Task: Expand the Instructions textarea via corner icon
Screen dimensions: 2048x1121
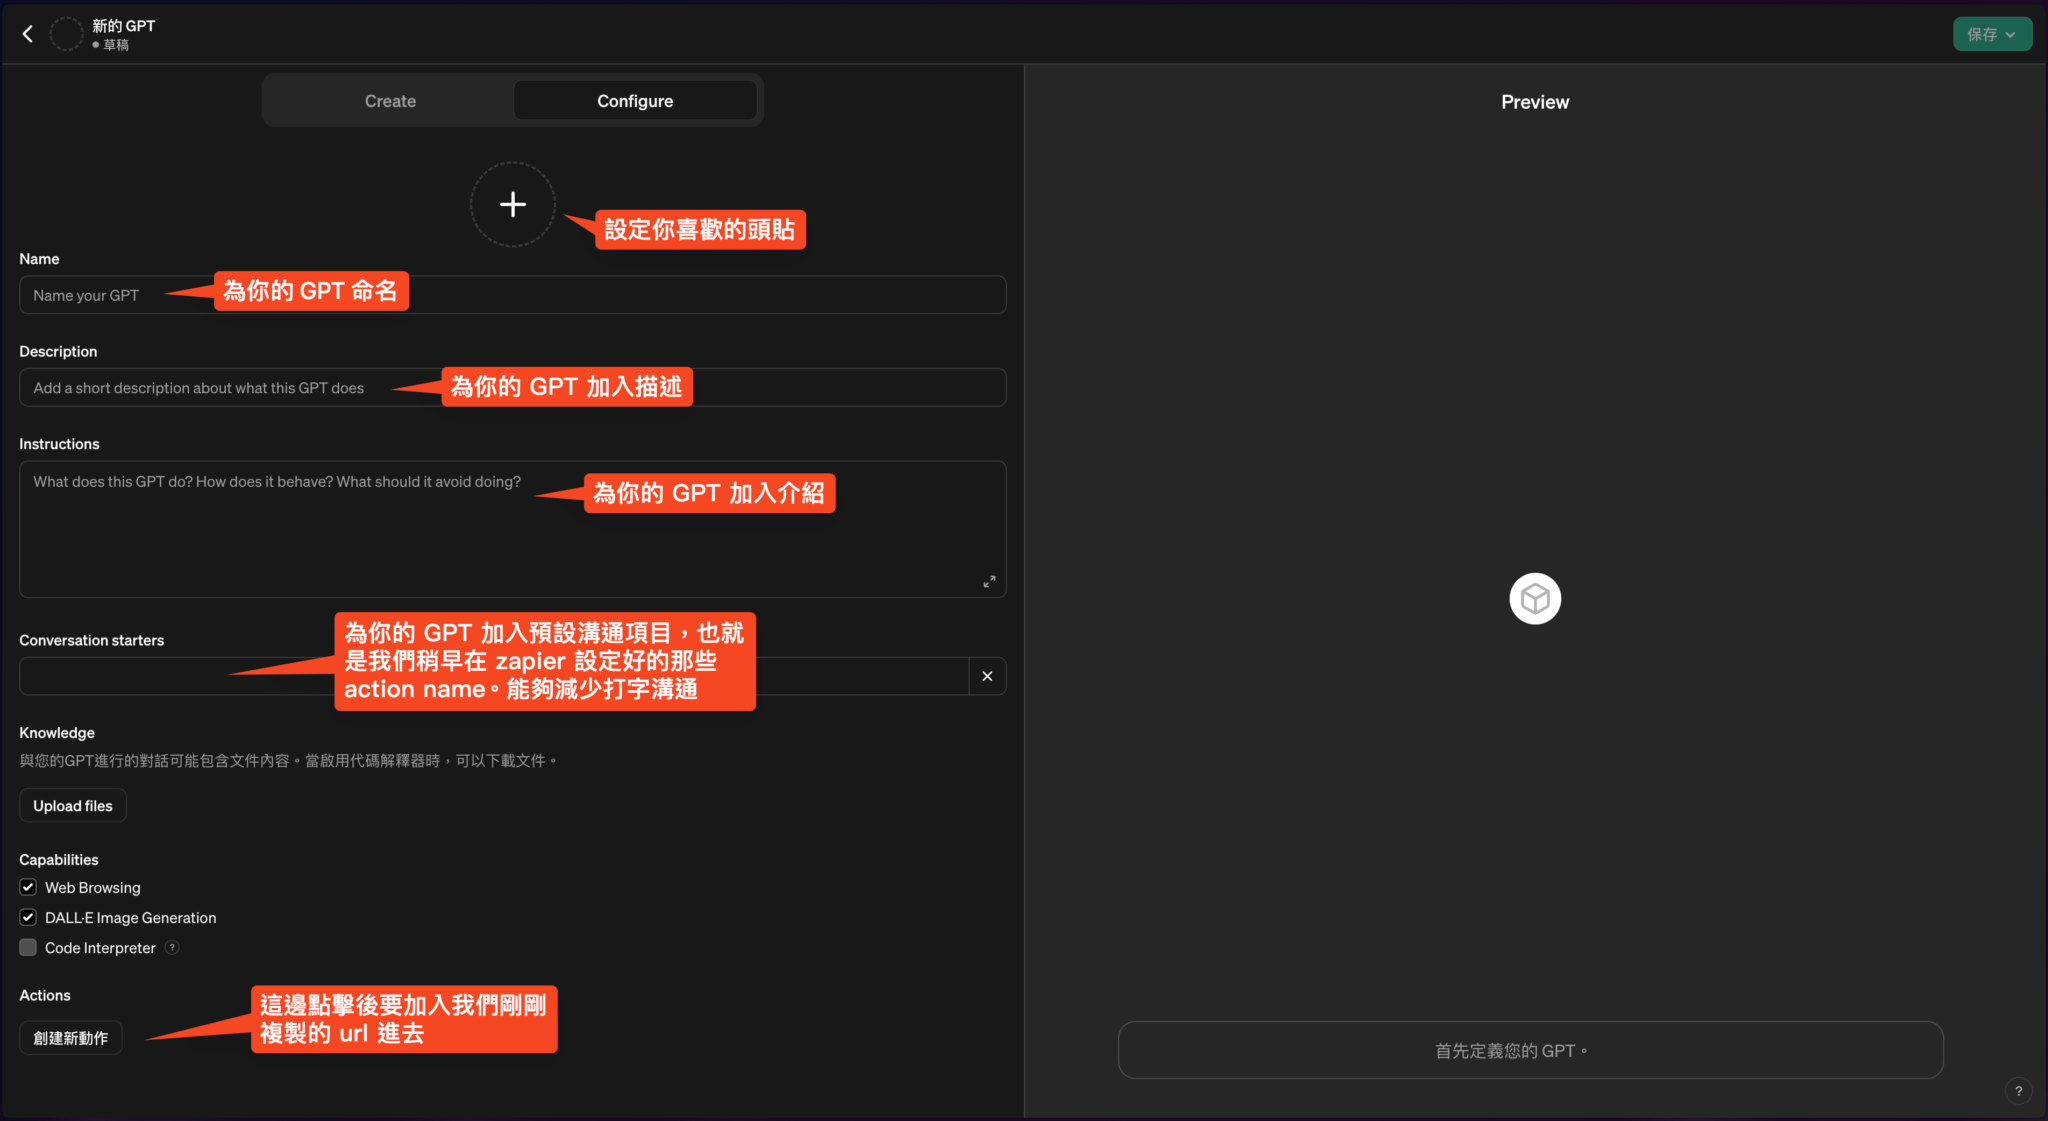Action: click(x=989, y=581)
